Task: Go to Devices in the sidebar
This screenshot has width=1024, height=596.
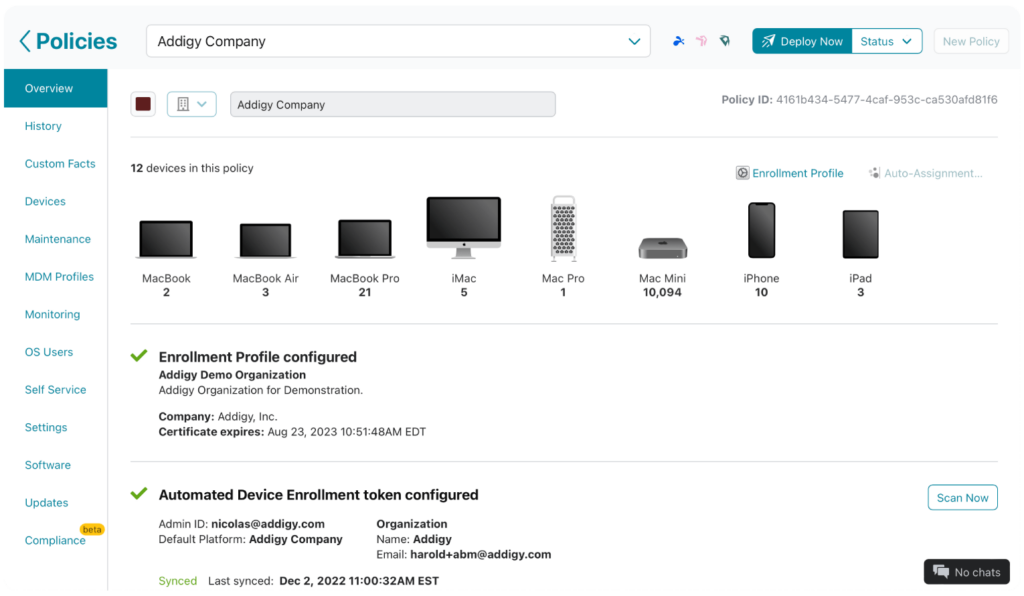Action: (45, 201)
